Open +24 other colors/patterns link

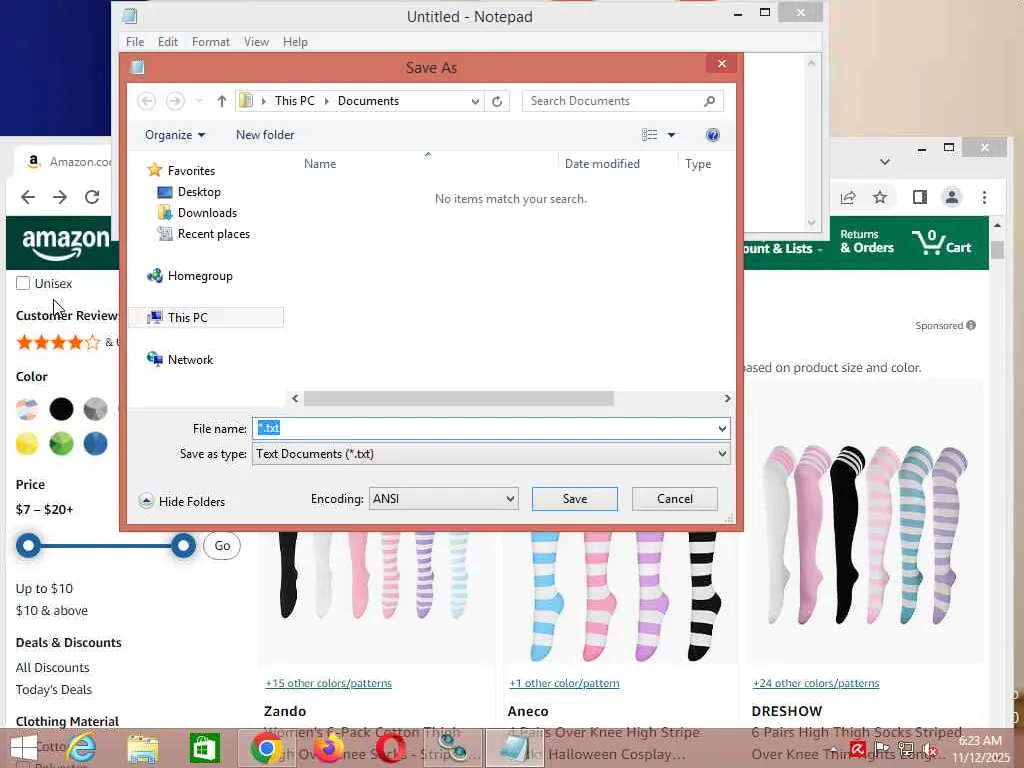tap(816, 683)
